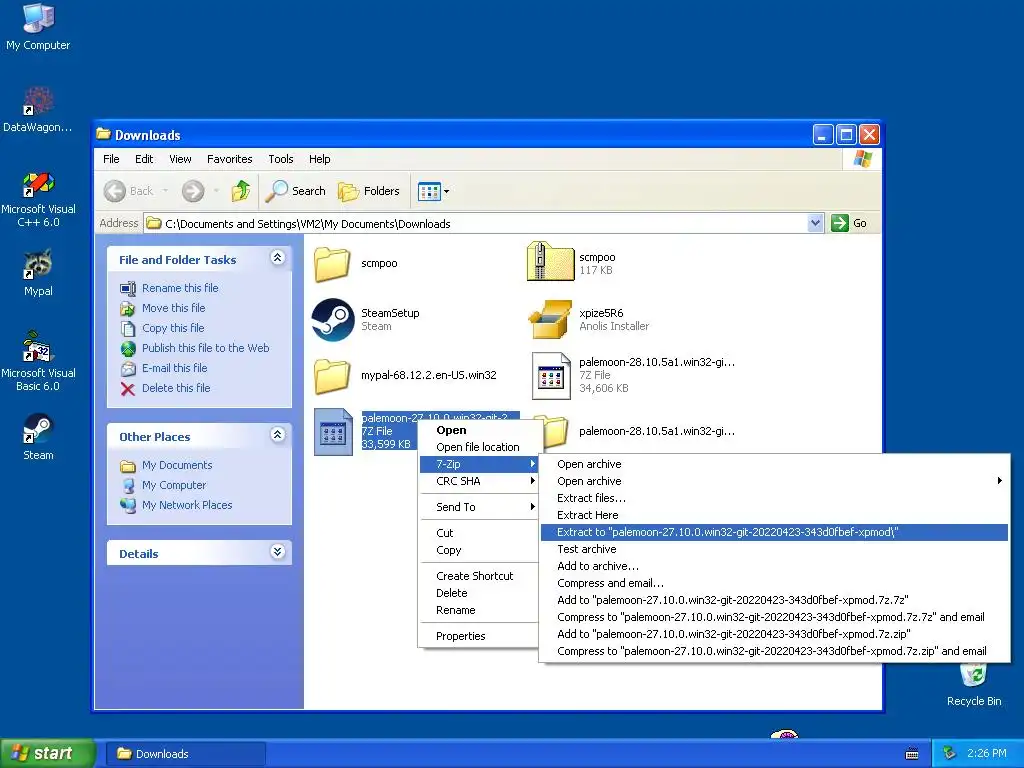Open the File menu
The width and height of the screenshot is (1024, 768).
point(111,159)
